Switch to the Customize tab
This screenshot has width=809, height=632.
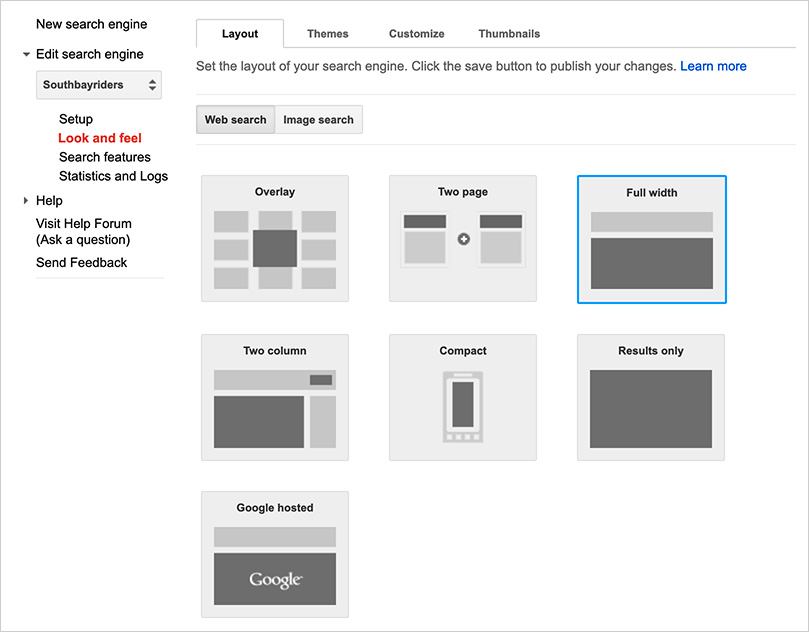pos(416,34)
